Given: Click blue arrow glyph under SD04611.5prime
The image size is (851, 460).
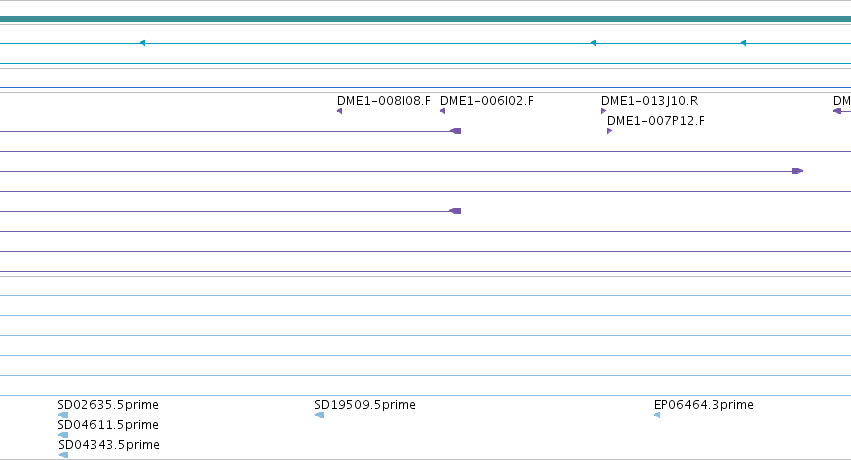Looking at the screenshot, I should point(63,435).
